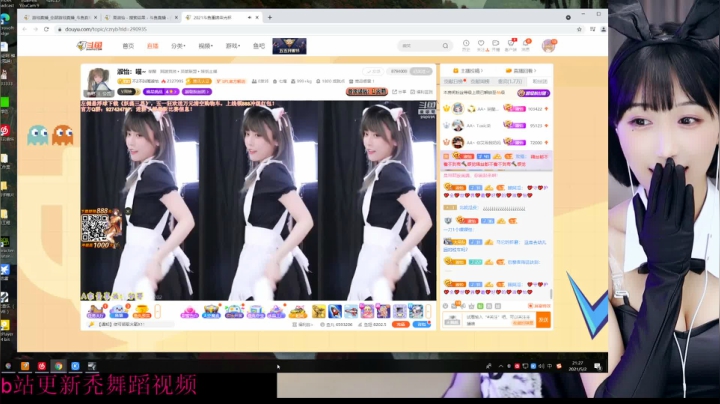Click the search magnifier icon
Screen dimensions: 720x404
click(445, 45)
